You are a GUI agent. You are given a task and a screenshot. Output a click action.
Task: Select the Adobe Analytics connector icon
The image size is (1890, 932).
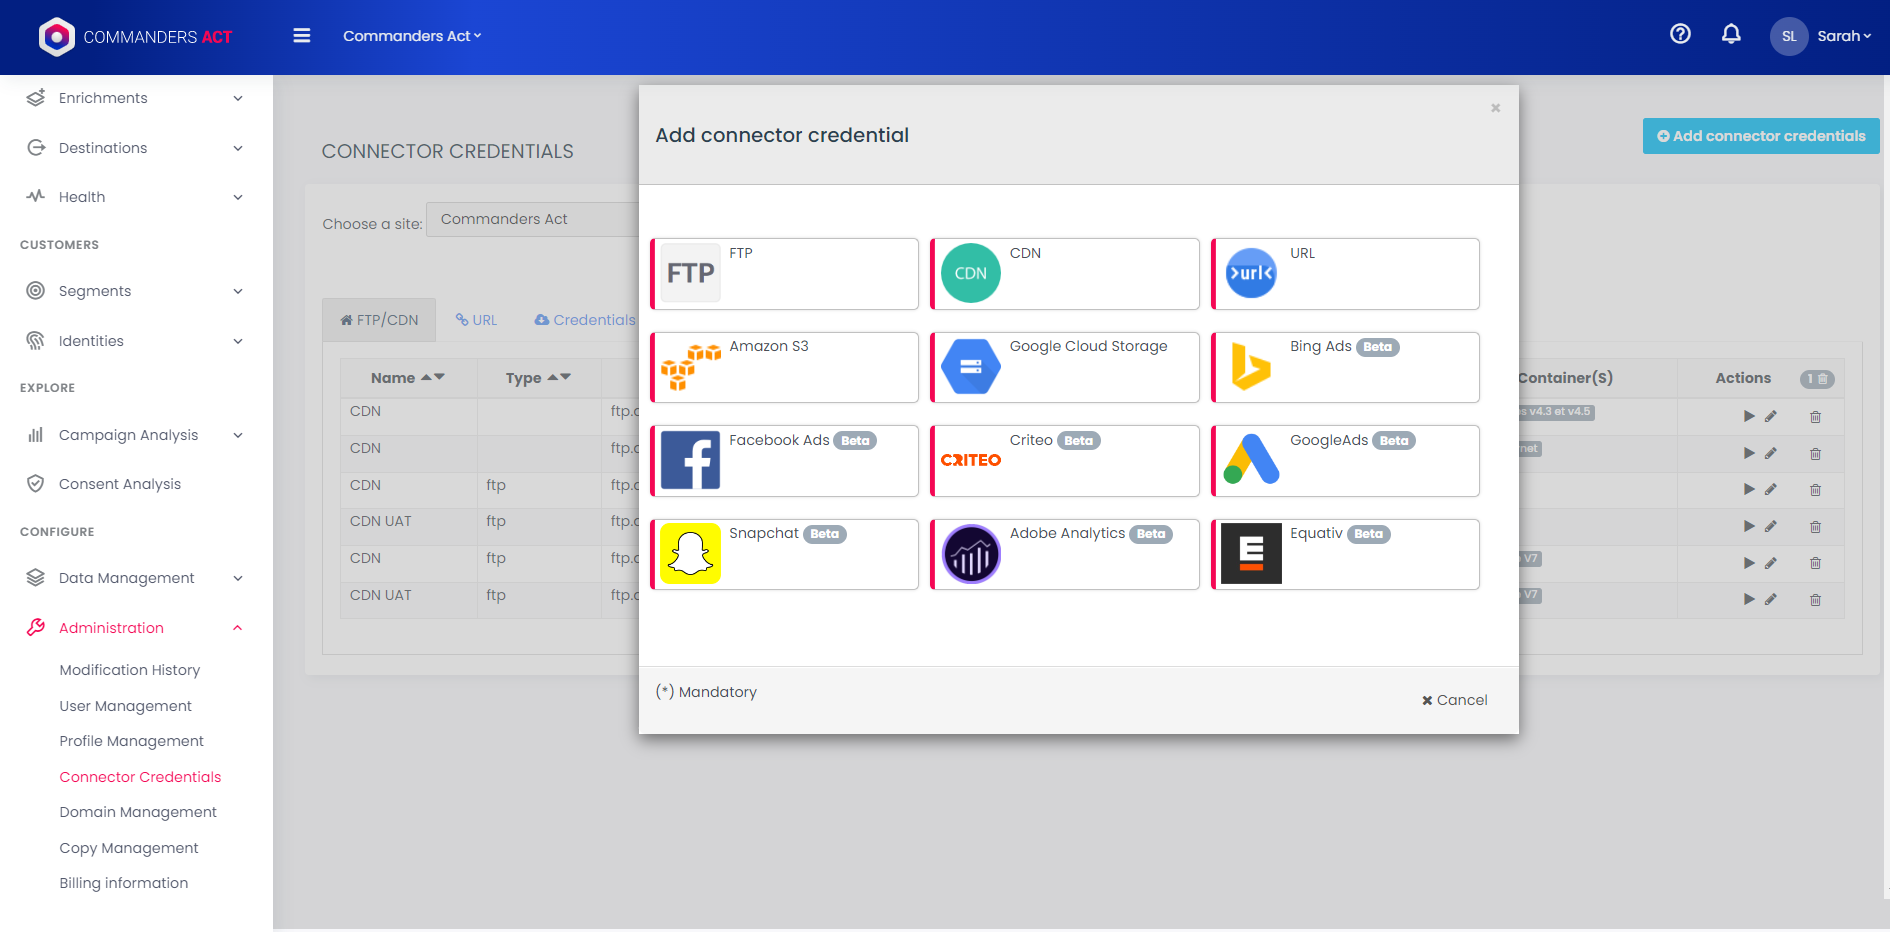coord(970,553)
